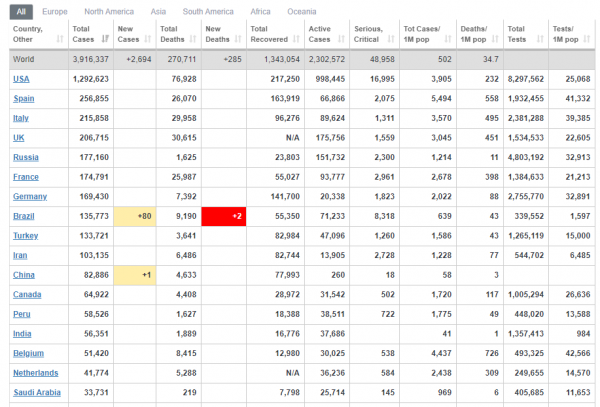Sort by Serious, Critical arrow icon

coord(391,39)
